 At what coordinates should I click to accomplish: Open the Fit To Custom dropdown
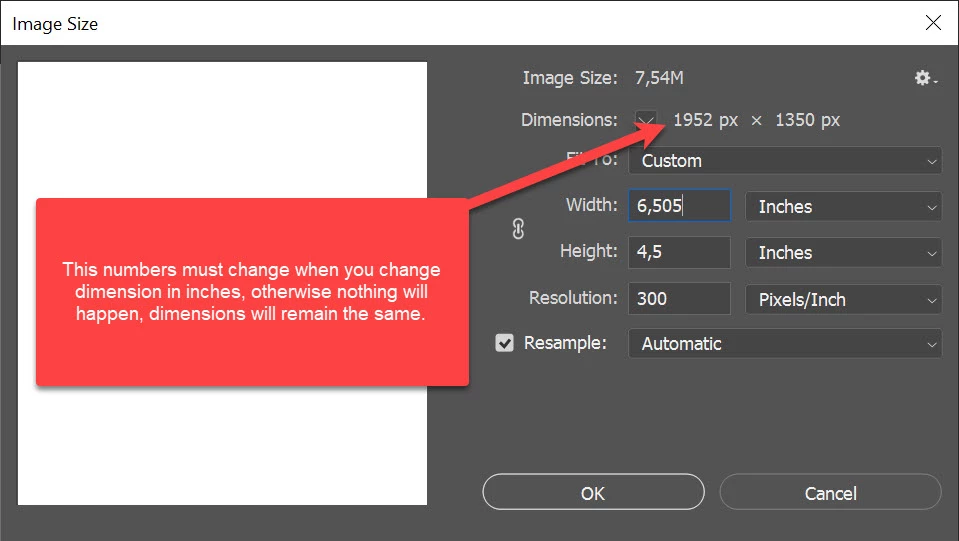click(x=785, y=161)
